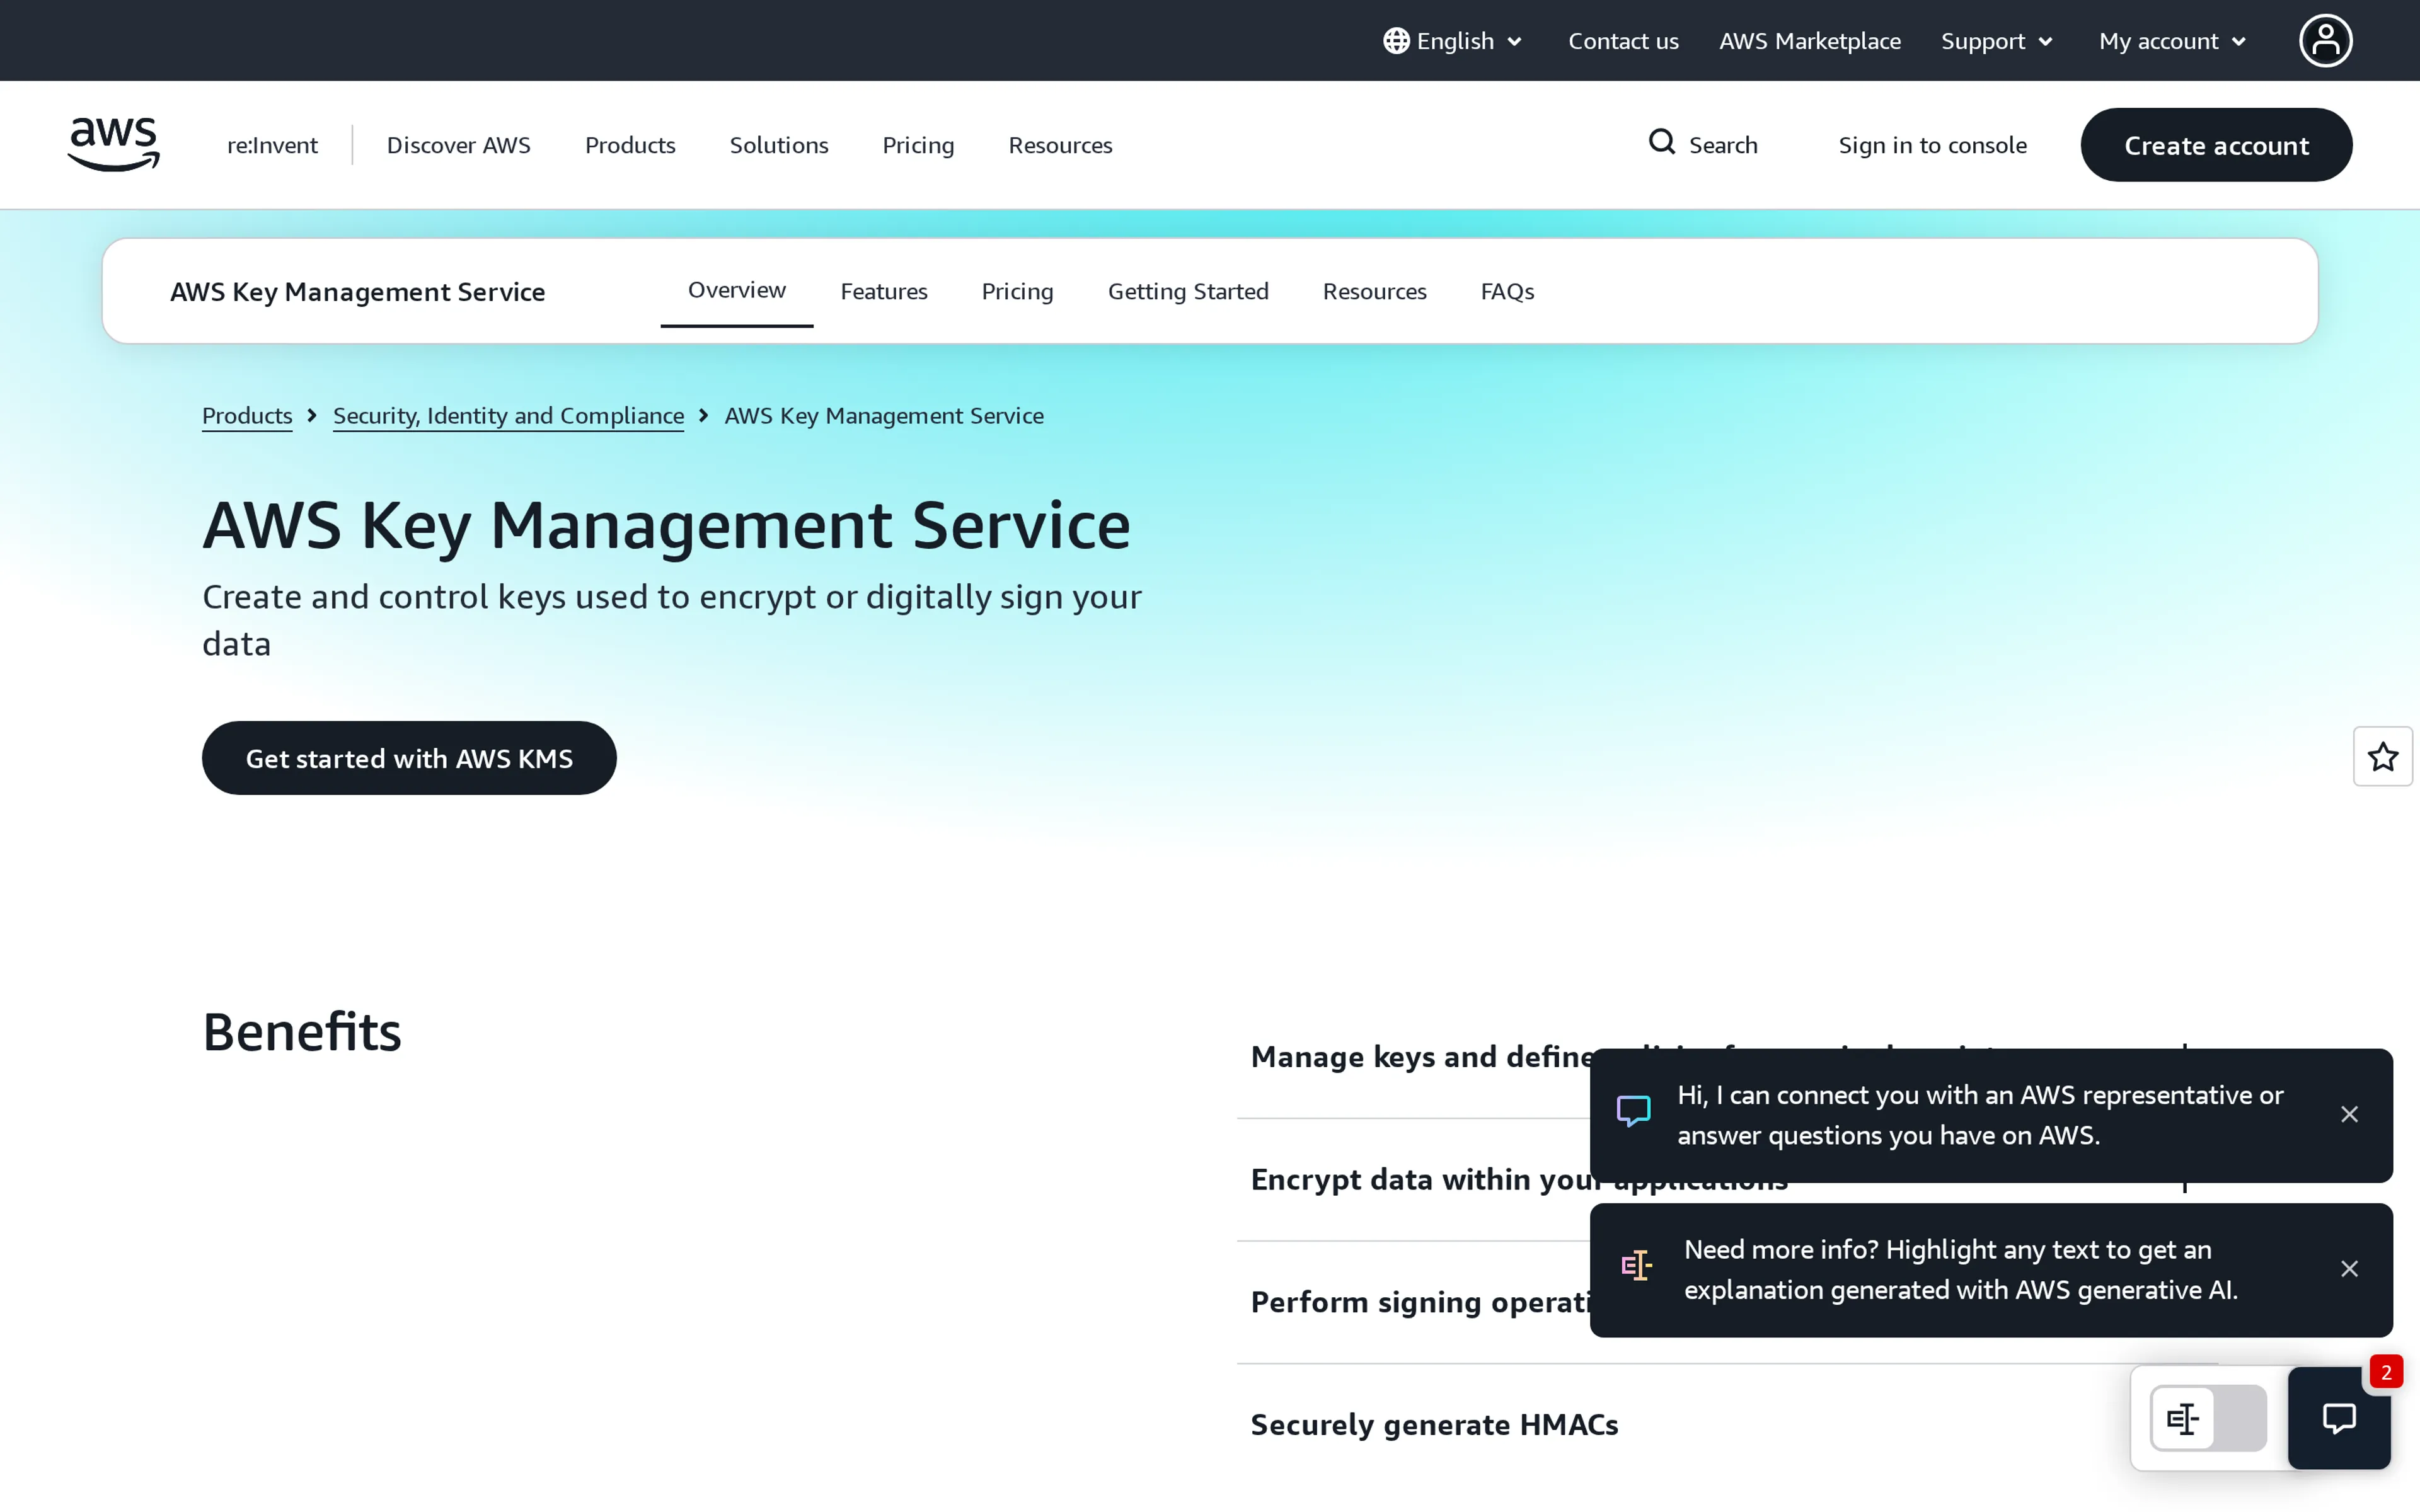Click Get started with AWS KMS
Screen dimensions: 2420x1512
(x=409, y=758)
